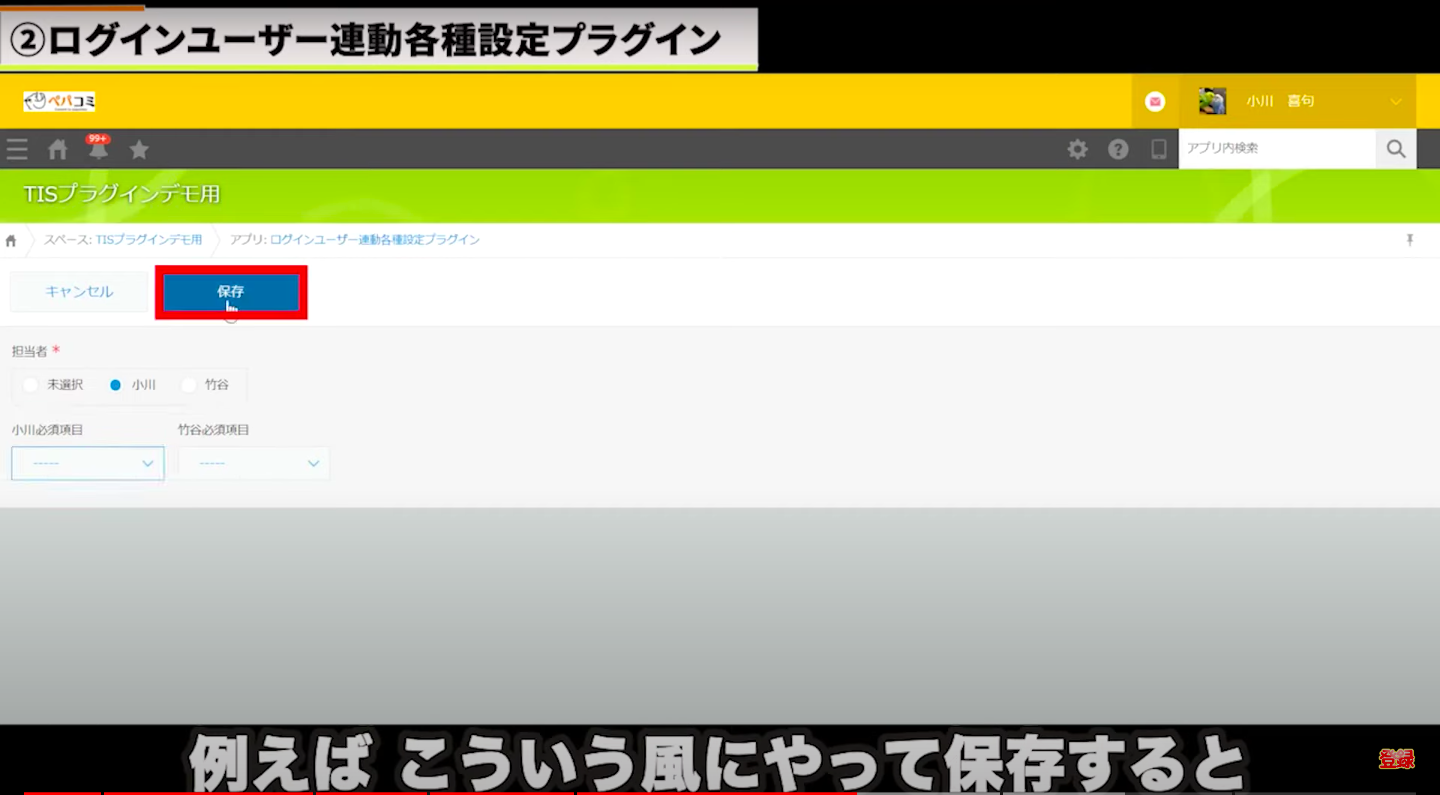Click the star bookmarks icon

pos(139,150)
